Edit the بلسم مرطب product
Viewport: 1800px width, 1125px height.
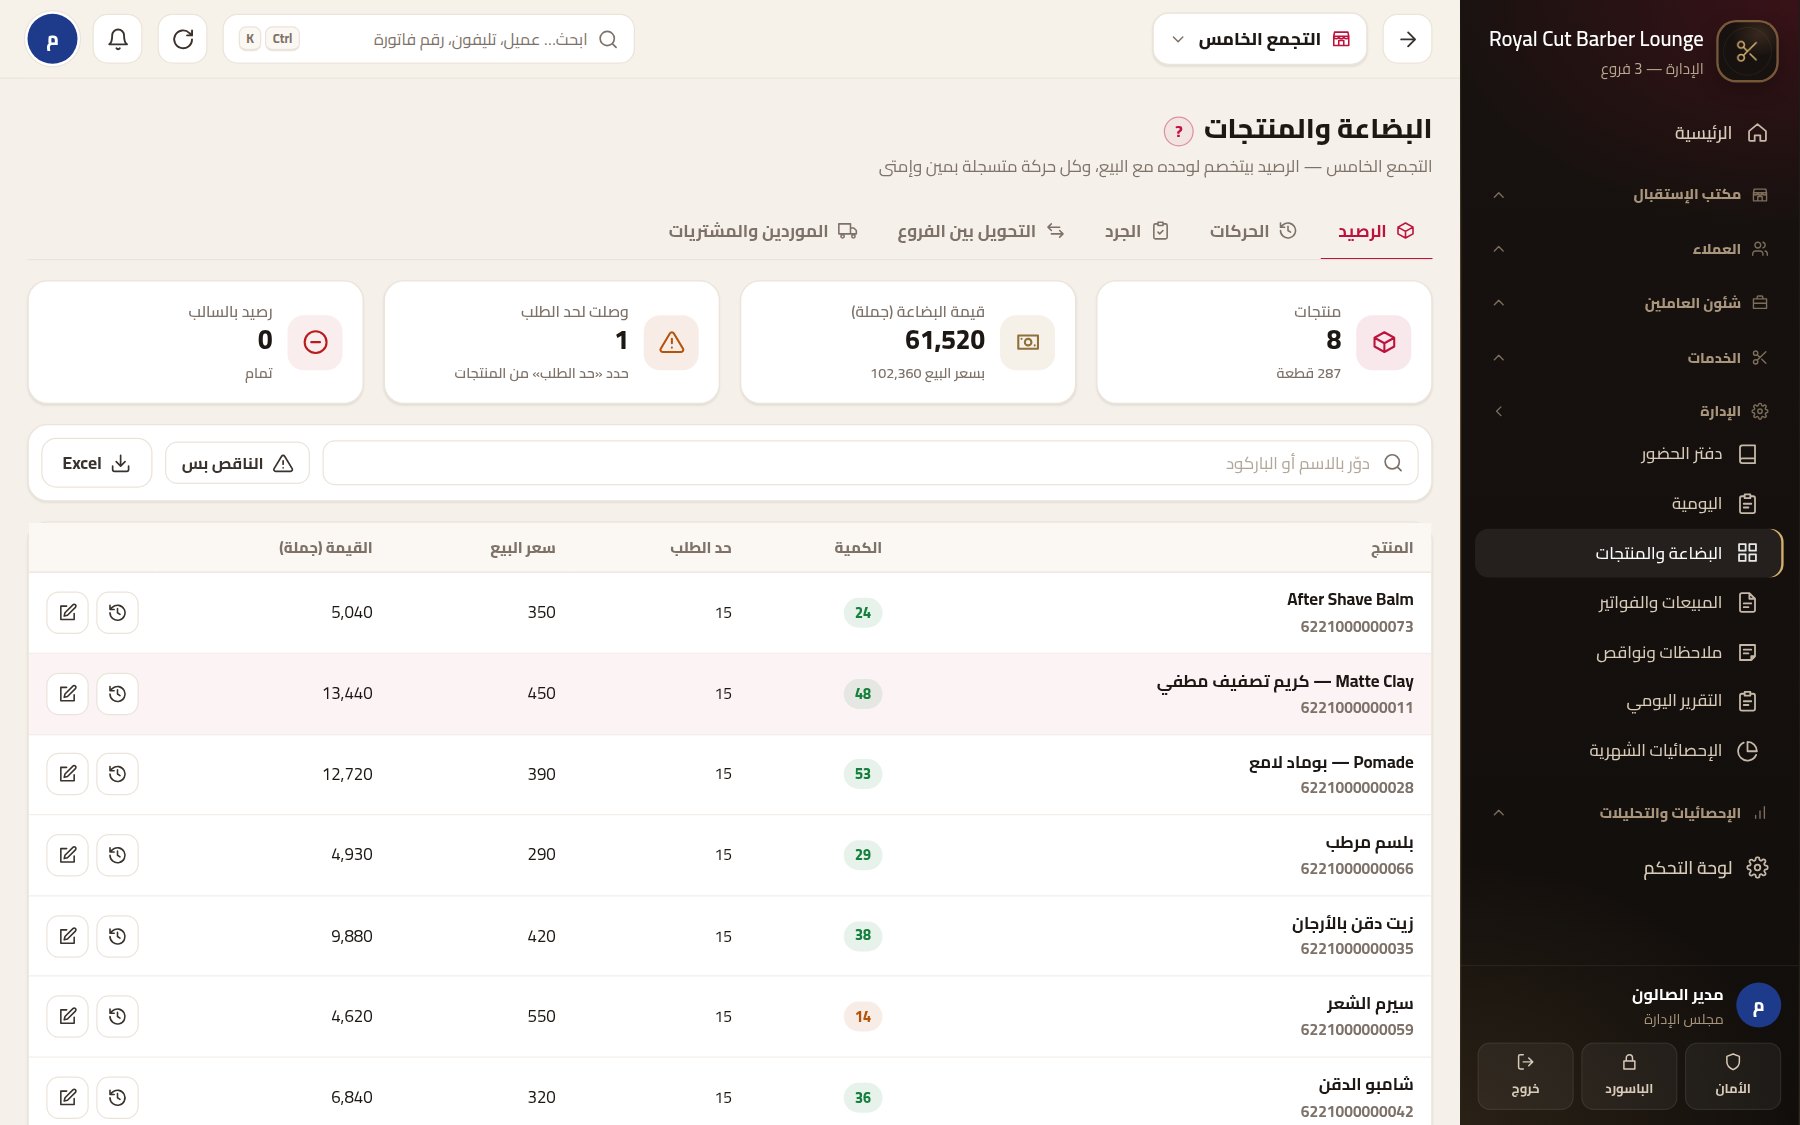click(68, 854)
